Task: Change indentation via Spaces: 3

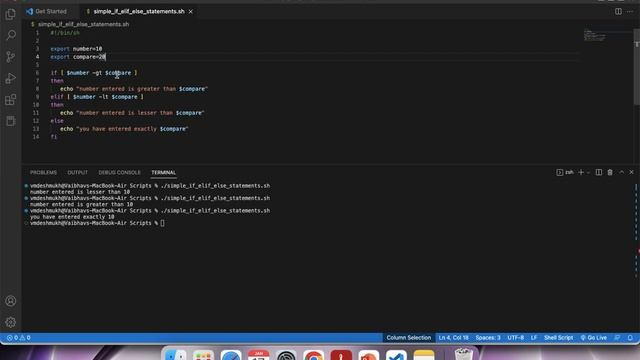Action: tap(488, 338)
